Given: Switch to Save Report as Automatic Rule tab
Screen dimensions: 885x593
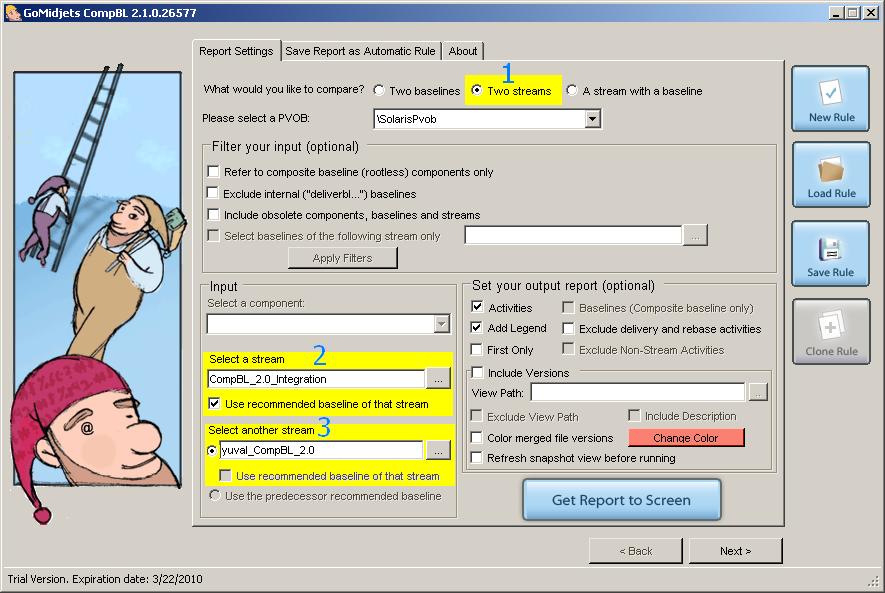Looking at the screenshot, I should 360,51.
